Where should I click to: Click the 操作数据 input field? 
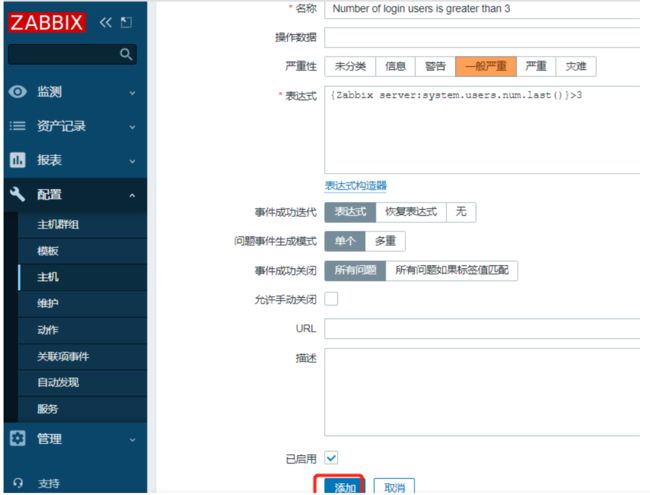(x=483, y=38)
